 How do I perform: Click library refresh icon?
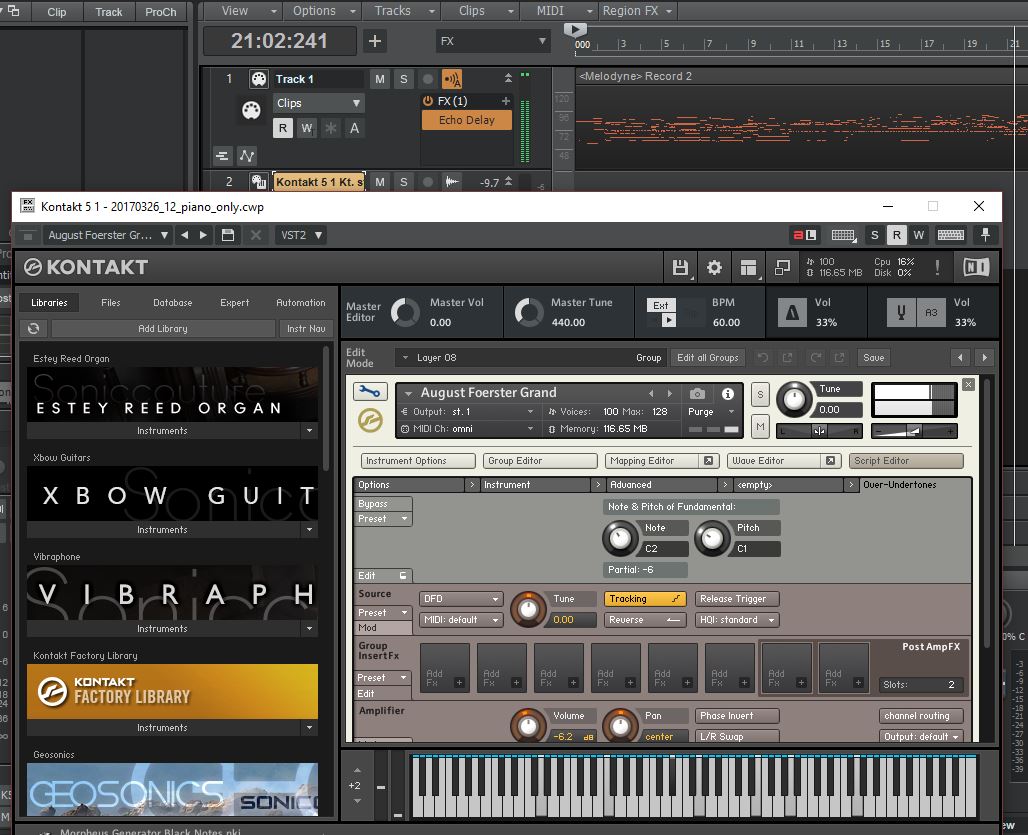(x=34, y=328)
